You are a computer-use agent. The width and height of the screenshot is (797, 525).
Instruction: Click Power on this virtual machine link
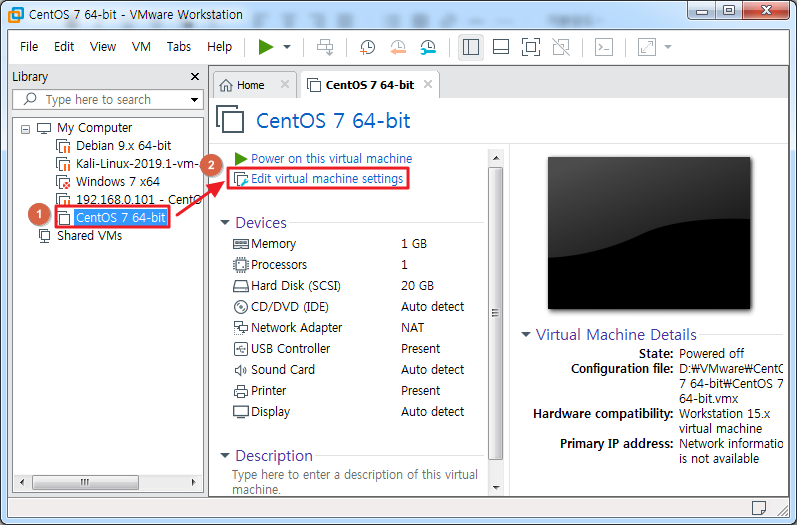pyautogui.click(x=331, y=159)
